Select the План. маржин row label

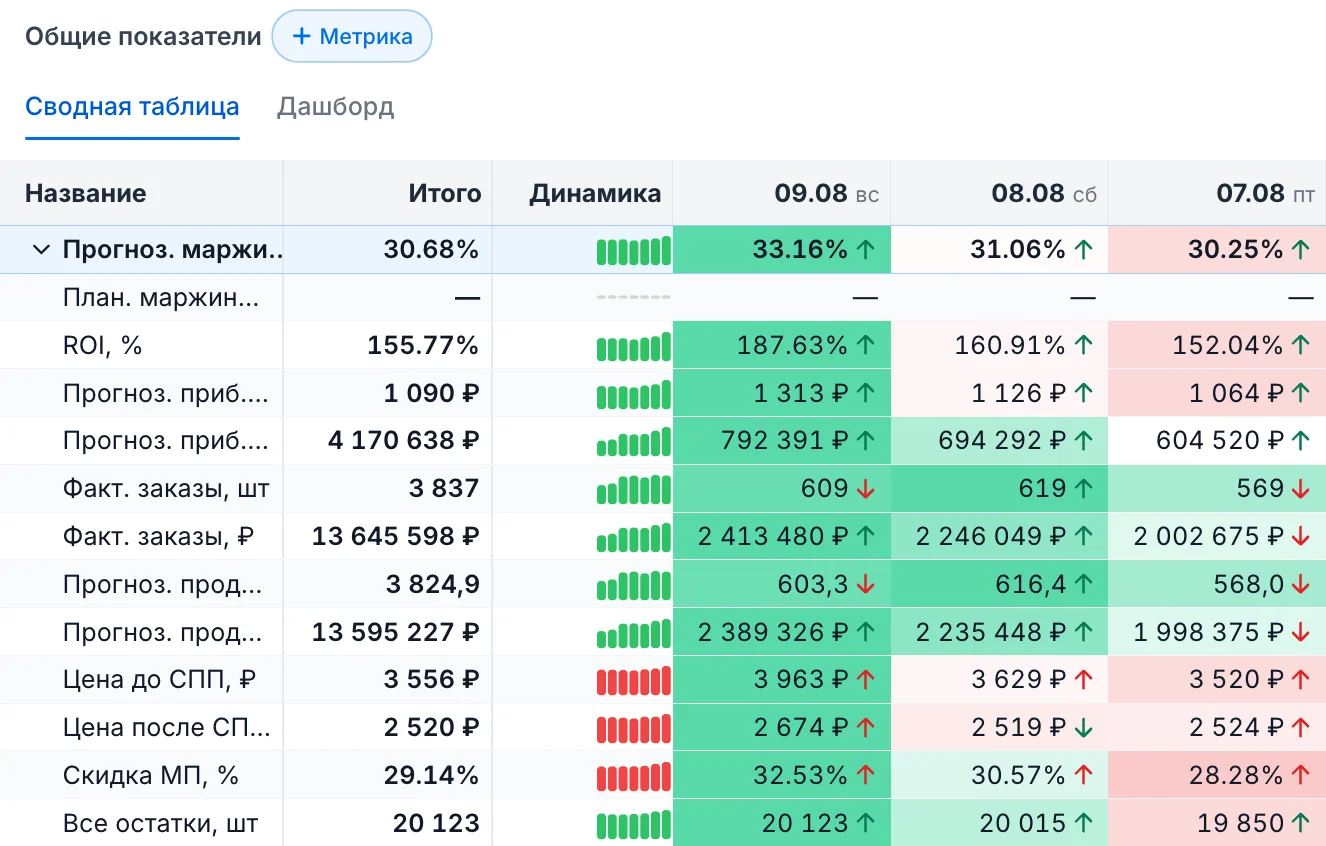pyautogui.click(x=161, y=298)
